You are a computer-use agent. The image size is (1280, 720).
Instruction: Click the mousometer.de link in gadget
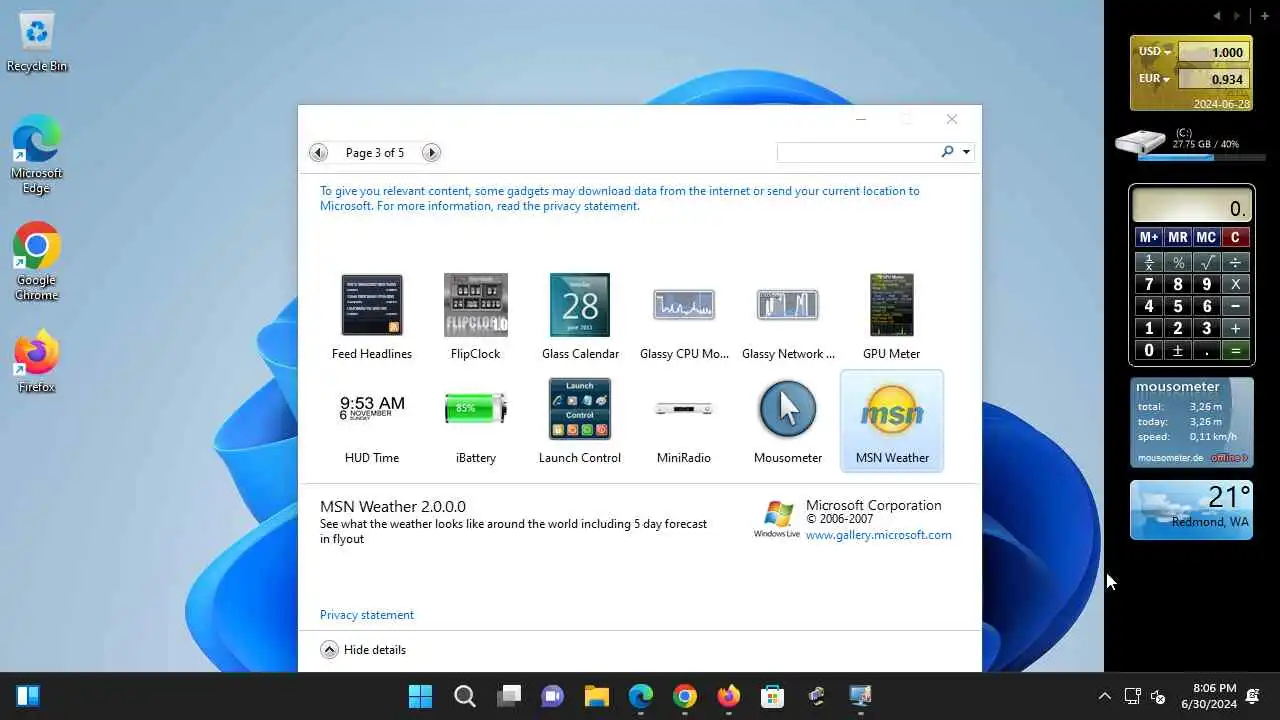point(1170,458)
